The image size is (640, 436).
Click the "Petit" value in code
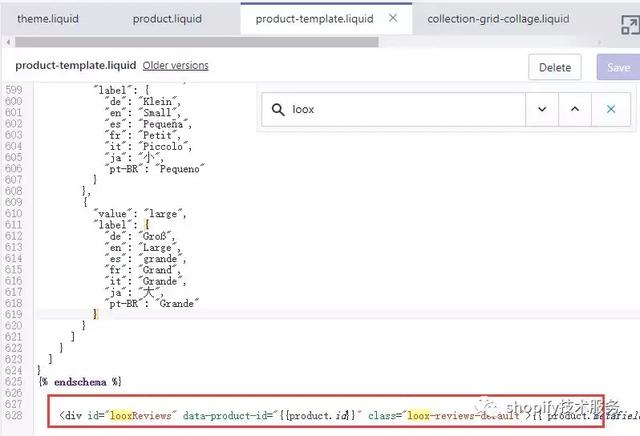click(x=159, y=135)
